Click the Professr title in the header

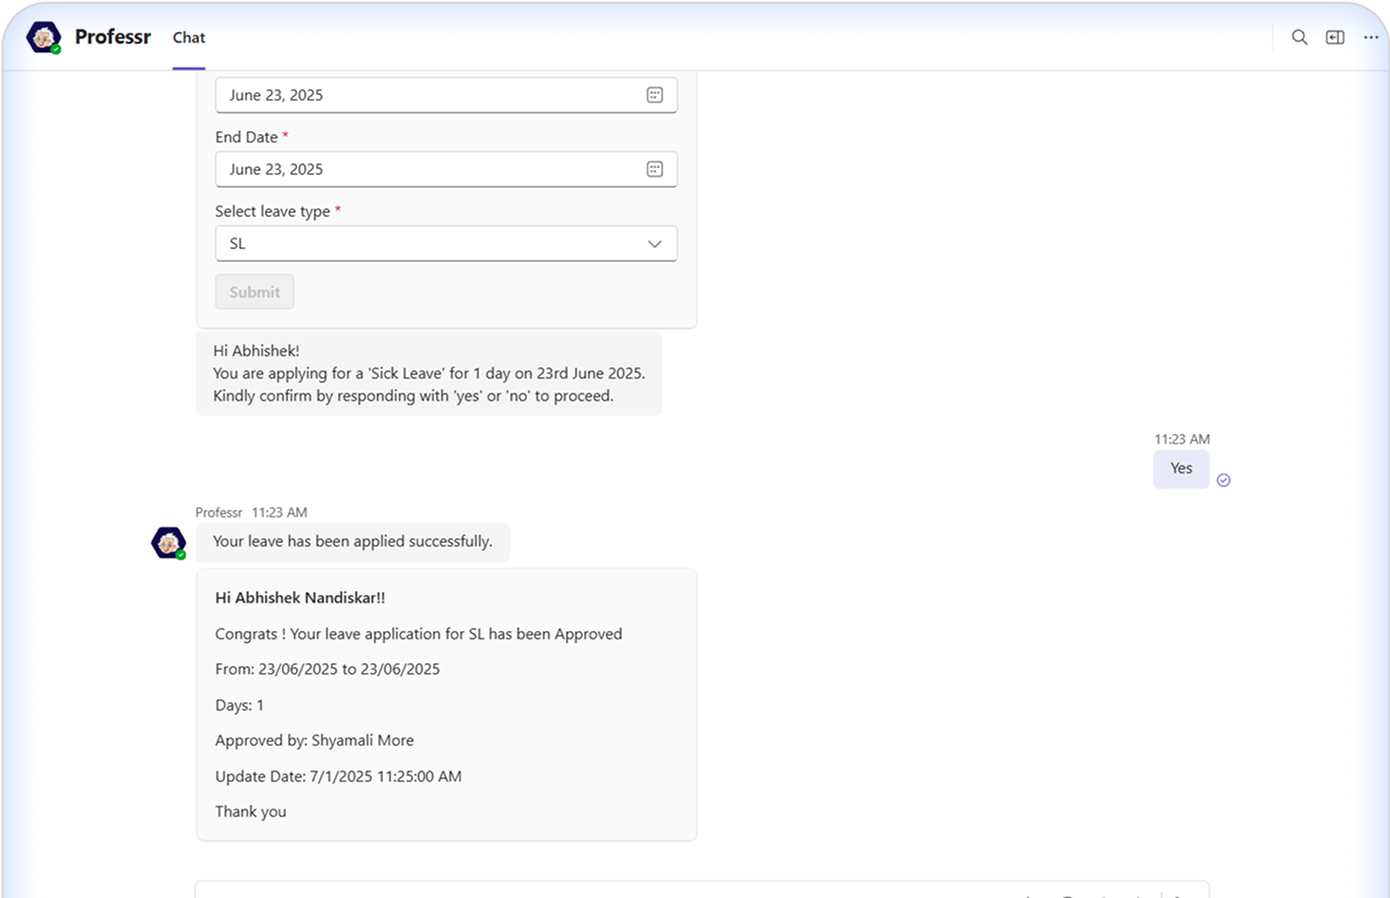pyautogui.click(x=112, y=37)
